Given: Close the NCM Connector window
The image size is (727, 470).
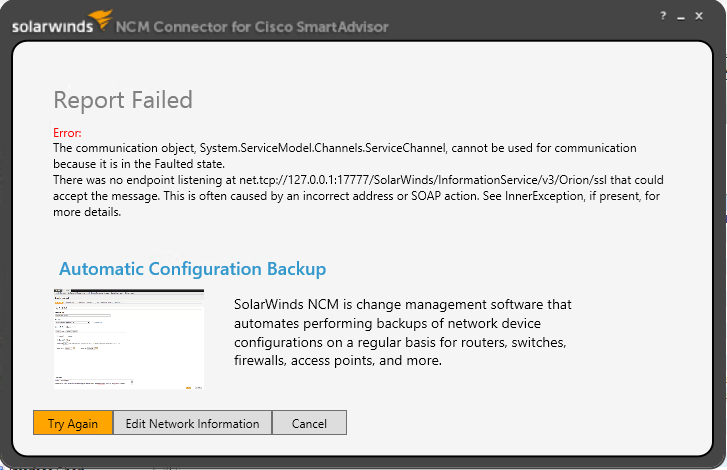Looking at the screenshot, I should click(702, 17).
